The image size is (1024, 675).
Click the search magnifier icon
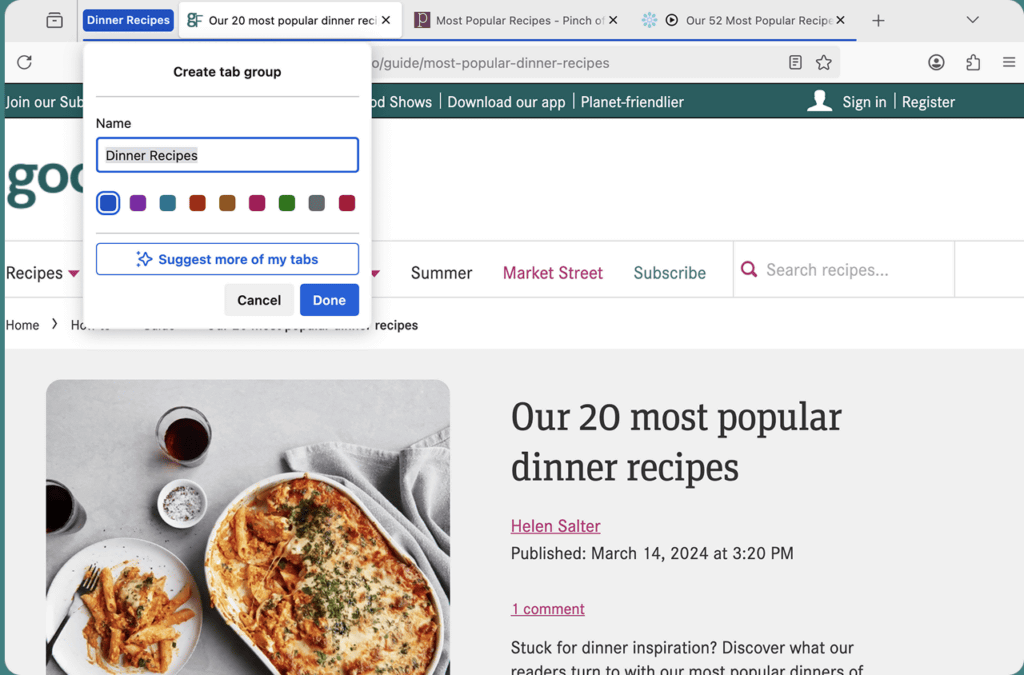click(x=748, y=270)
